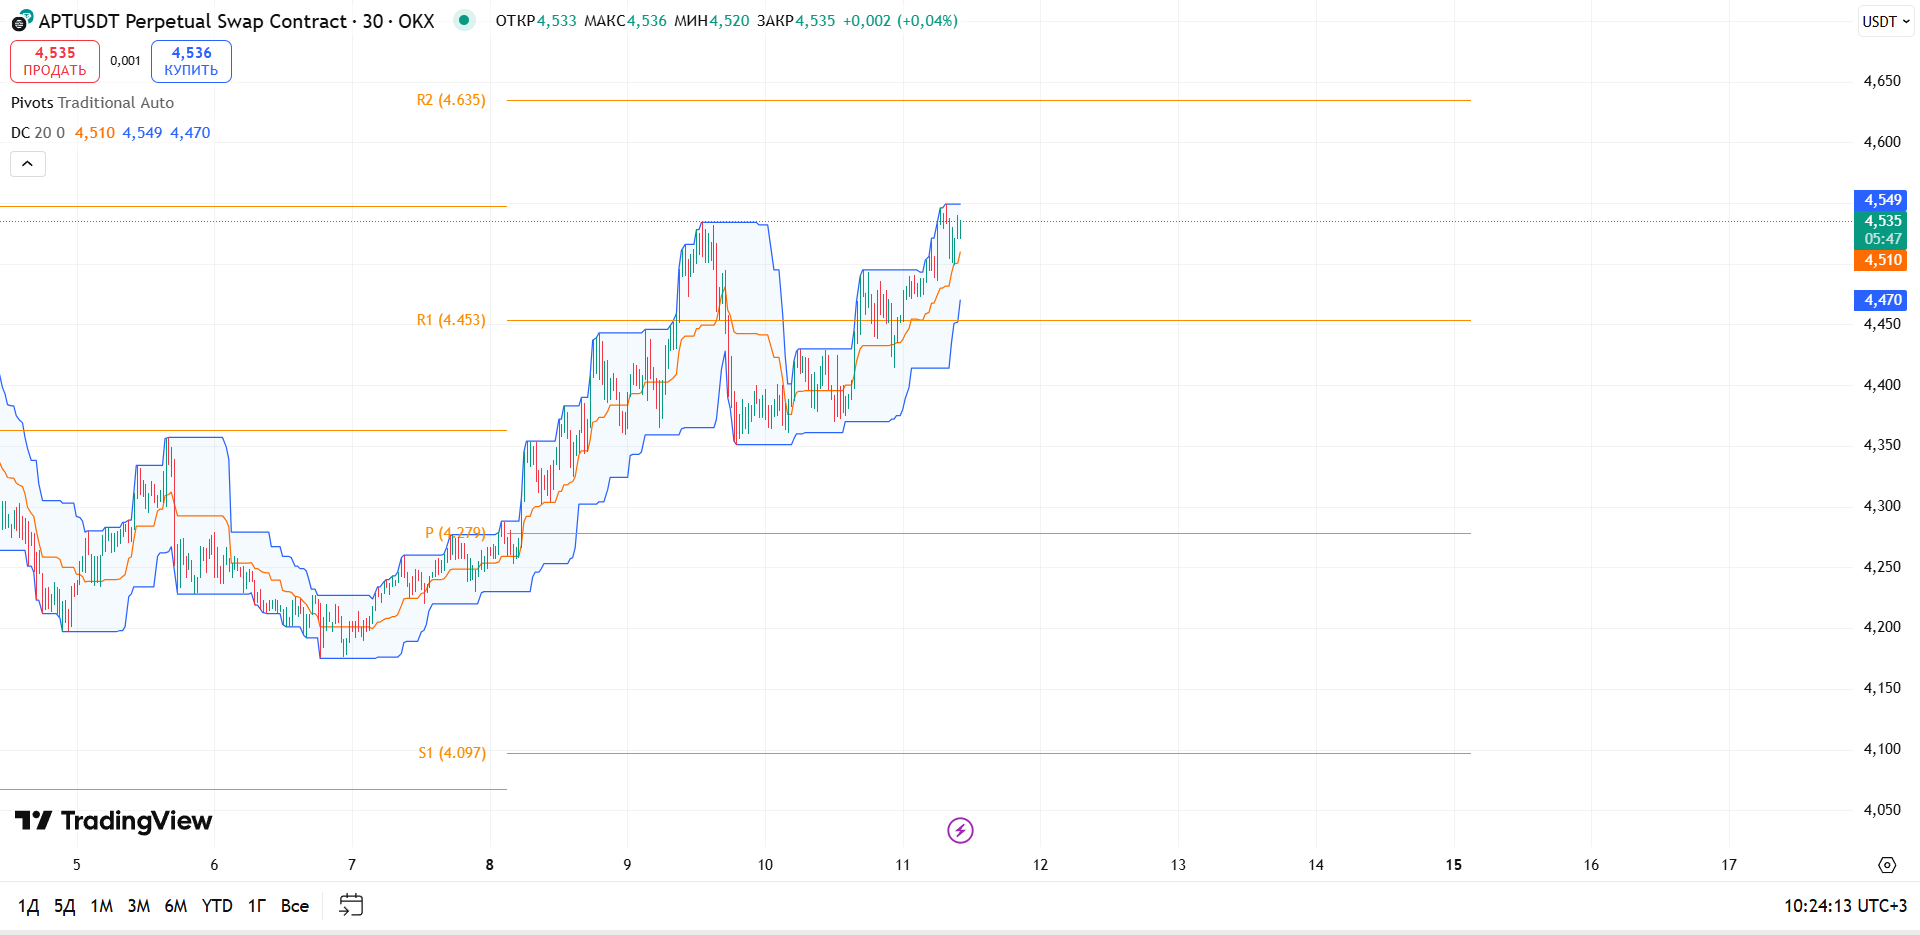Image resolution: width=1920 pixels, height=935 pixels.
Task: Click the orange 4,510 DC basis value
Action: pos(95,133)
